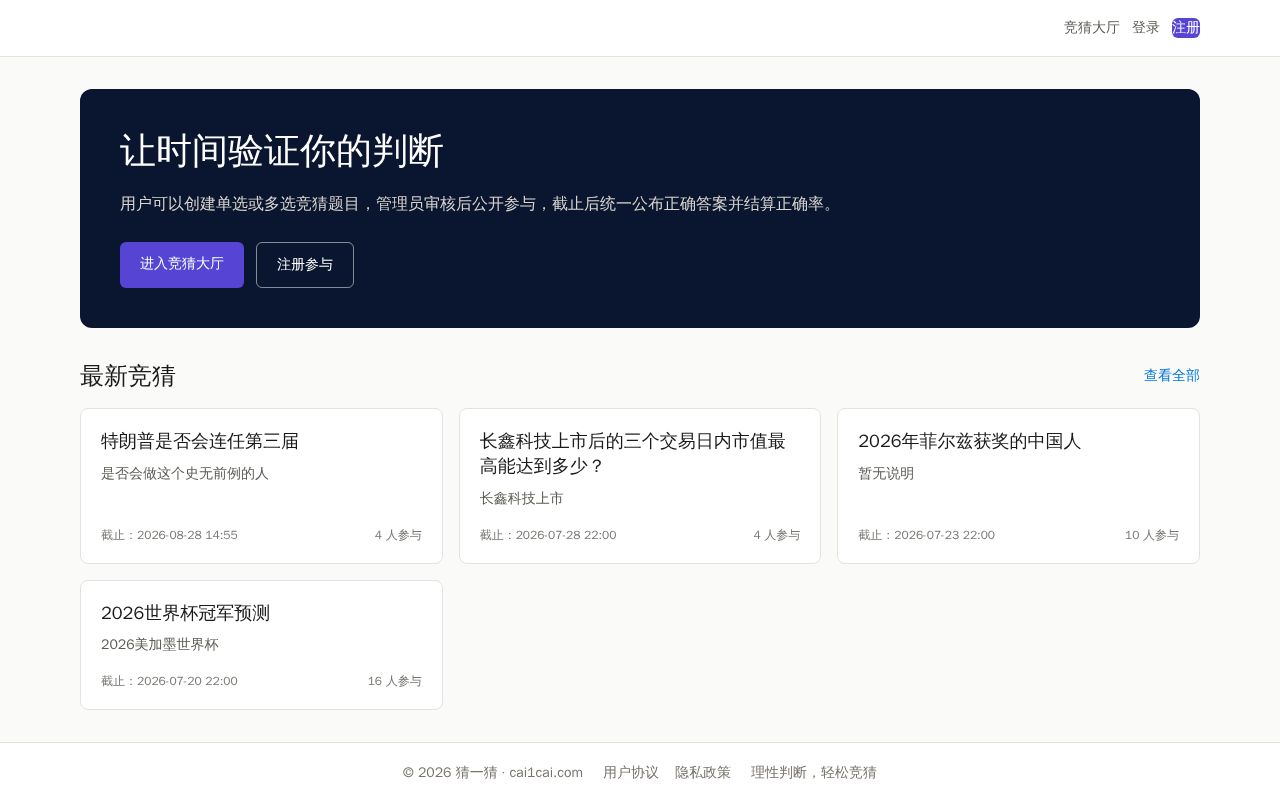Click the banner subtitle starting 用户可以创建单选或多选
The image size is (1280, 800).
click(x=479, y=204)
